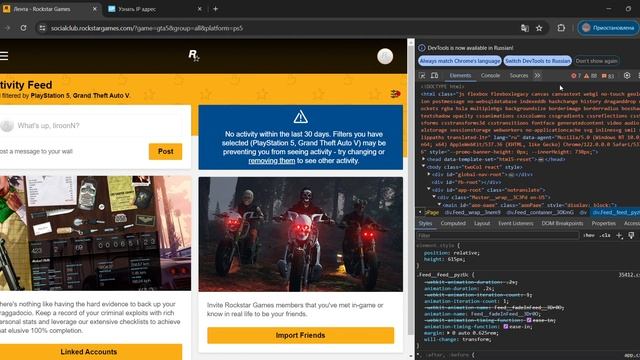Image resolution: width=640 pixels, height=360 pixels.
Task: Show more DevTools tabs via double chevron
Action: pos(538,76)
